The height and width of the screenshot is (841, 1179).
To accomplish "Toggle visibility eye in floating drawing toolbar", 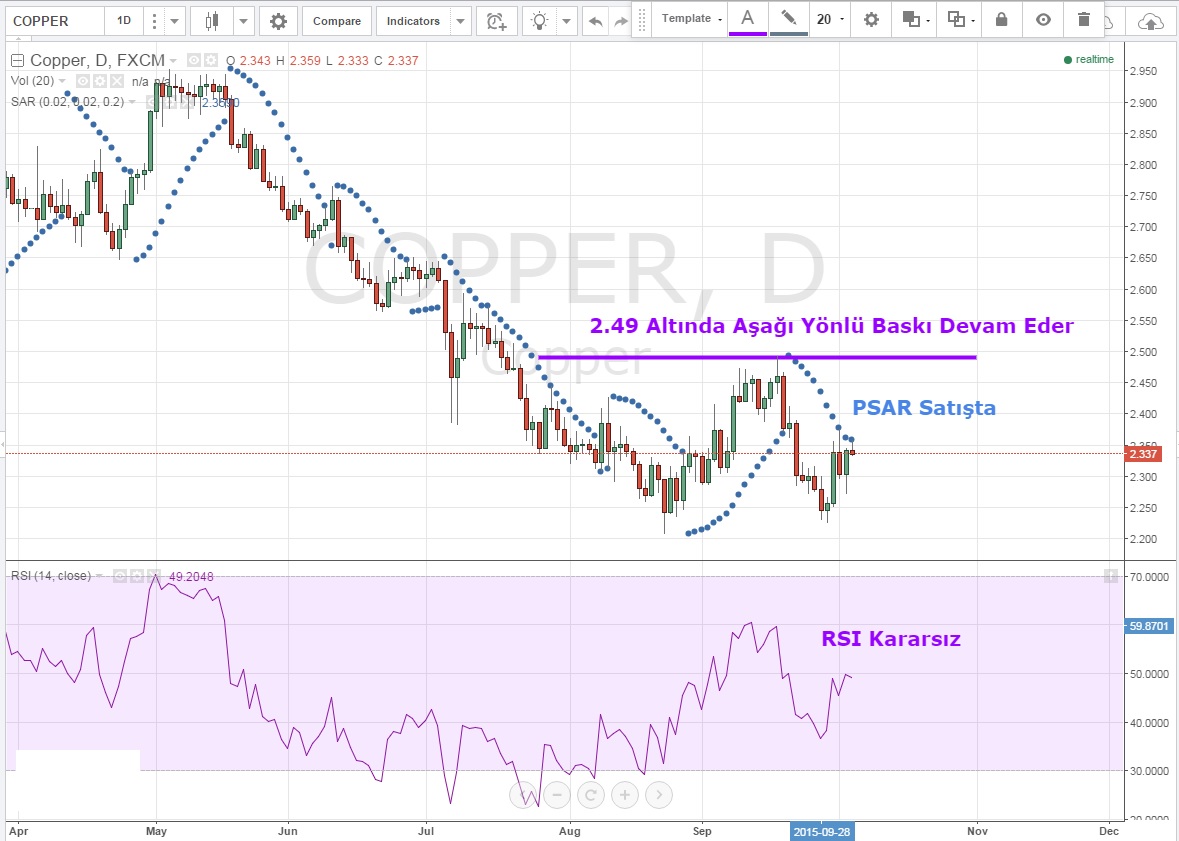I will [1043, 19].
